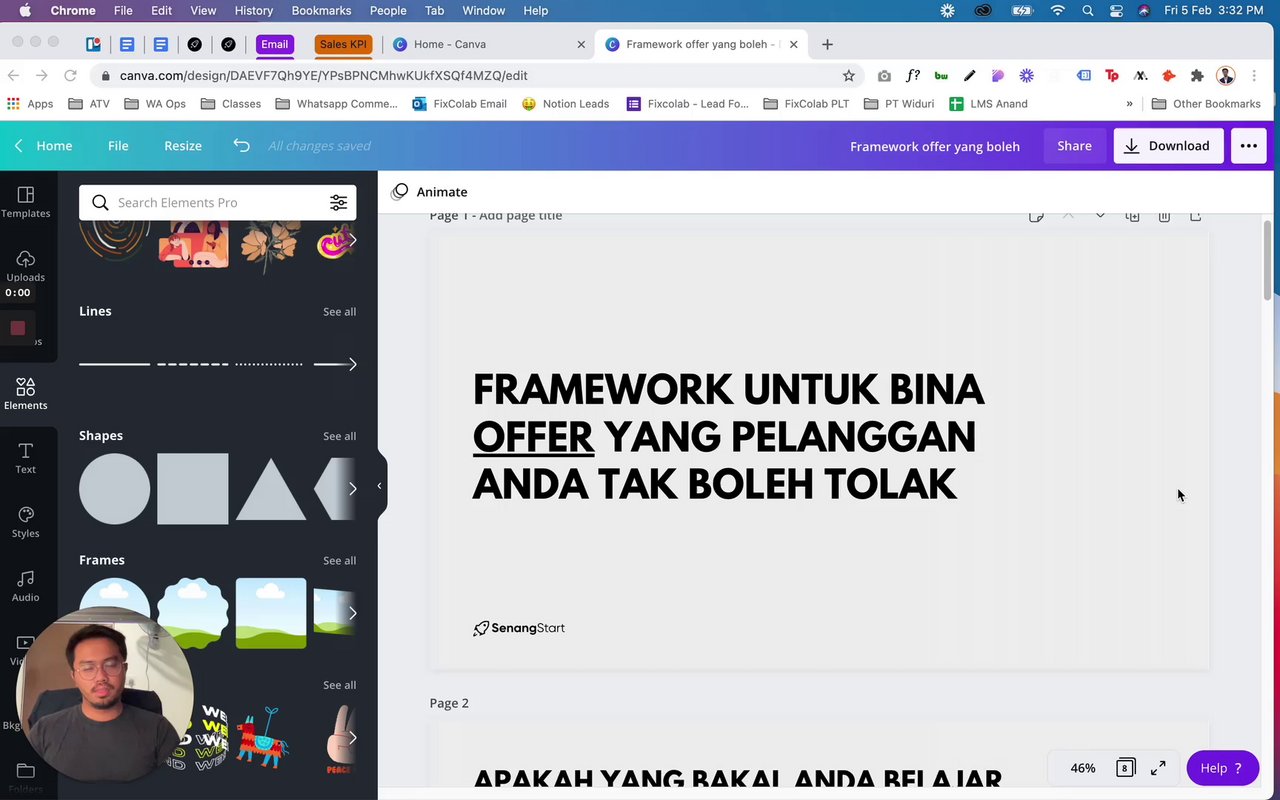Open the Text sidebar panel

[x=26, y=458]
